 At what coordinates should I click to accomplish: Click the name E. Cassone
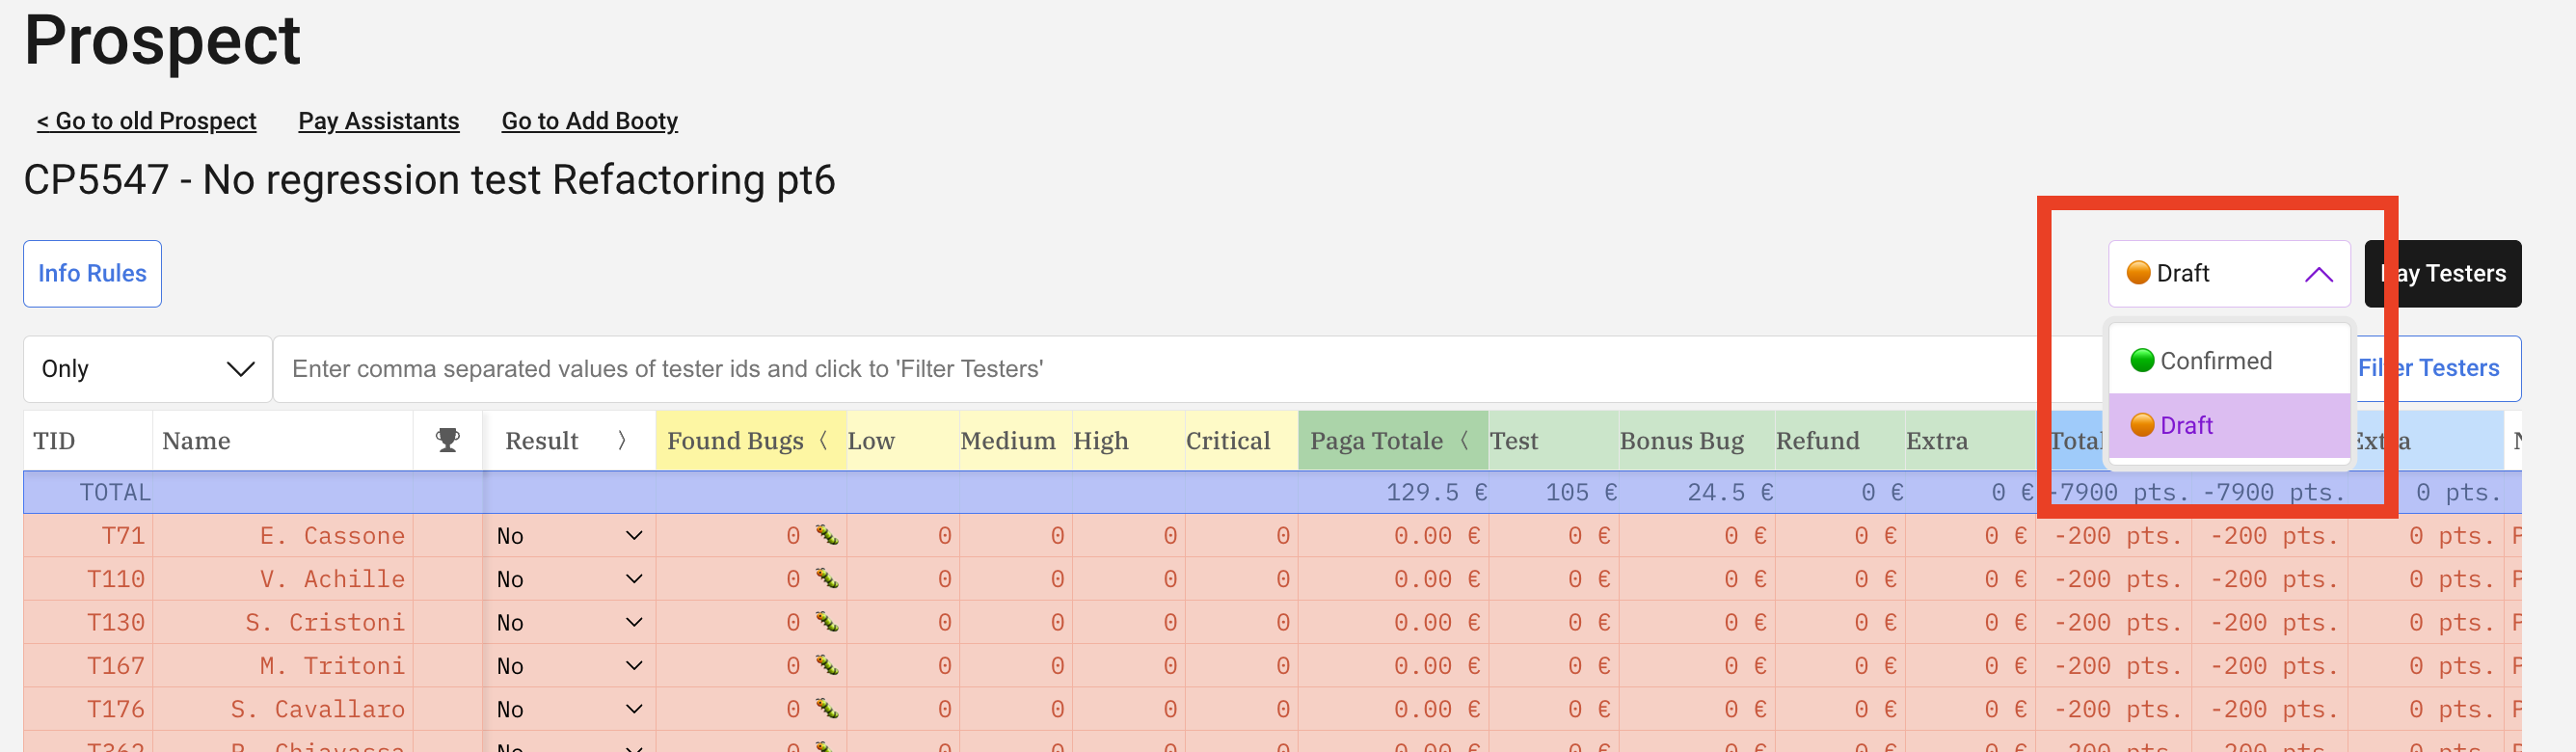332,536
